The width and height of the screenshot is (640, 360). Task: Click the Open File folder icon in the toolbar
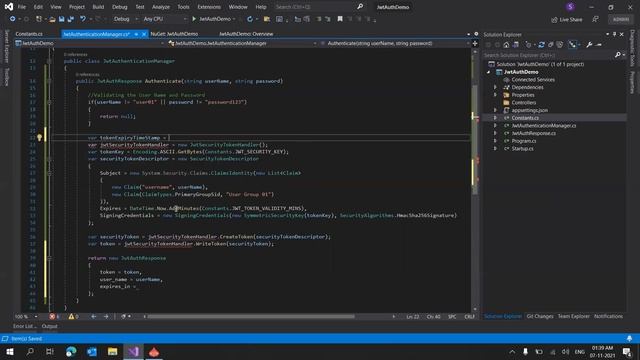click(x=52, y=19)
